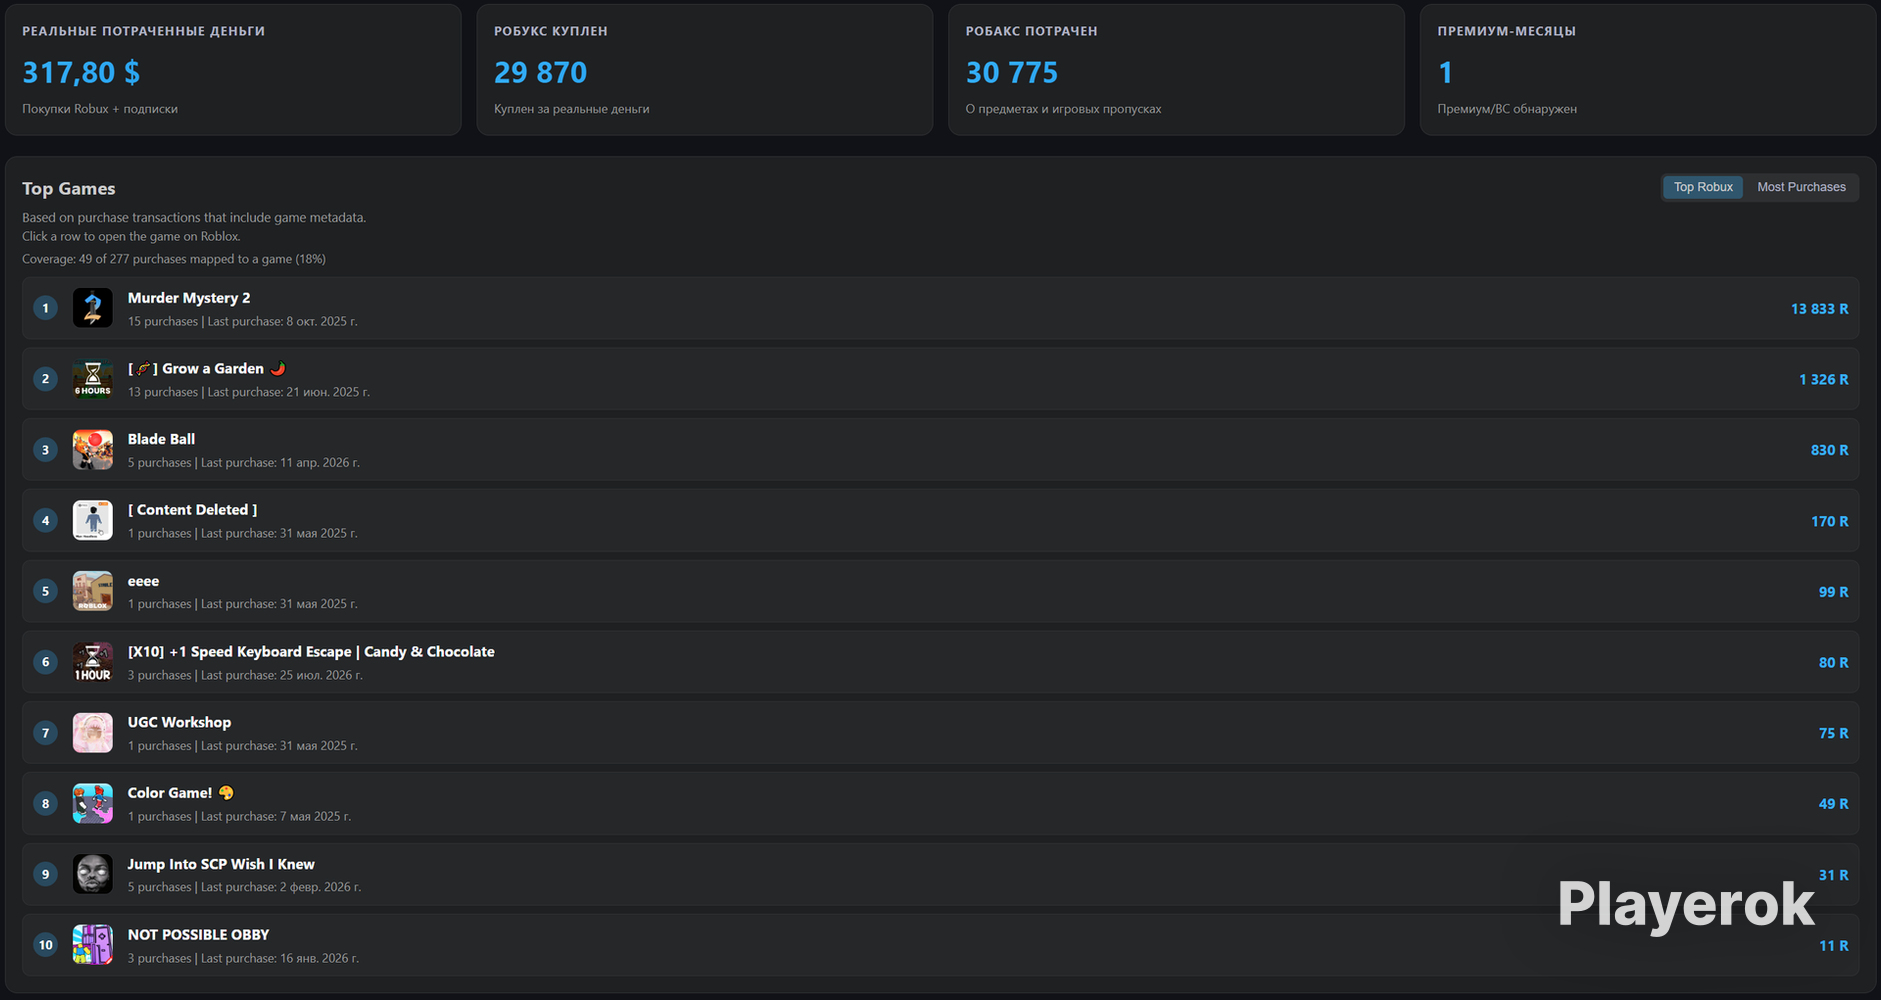Click the rank 9 badge
The width and height of the screenshot is (1881, 1000).
tap(45, 874)
